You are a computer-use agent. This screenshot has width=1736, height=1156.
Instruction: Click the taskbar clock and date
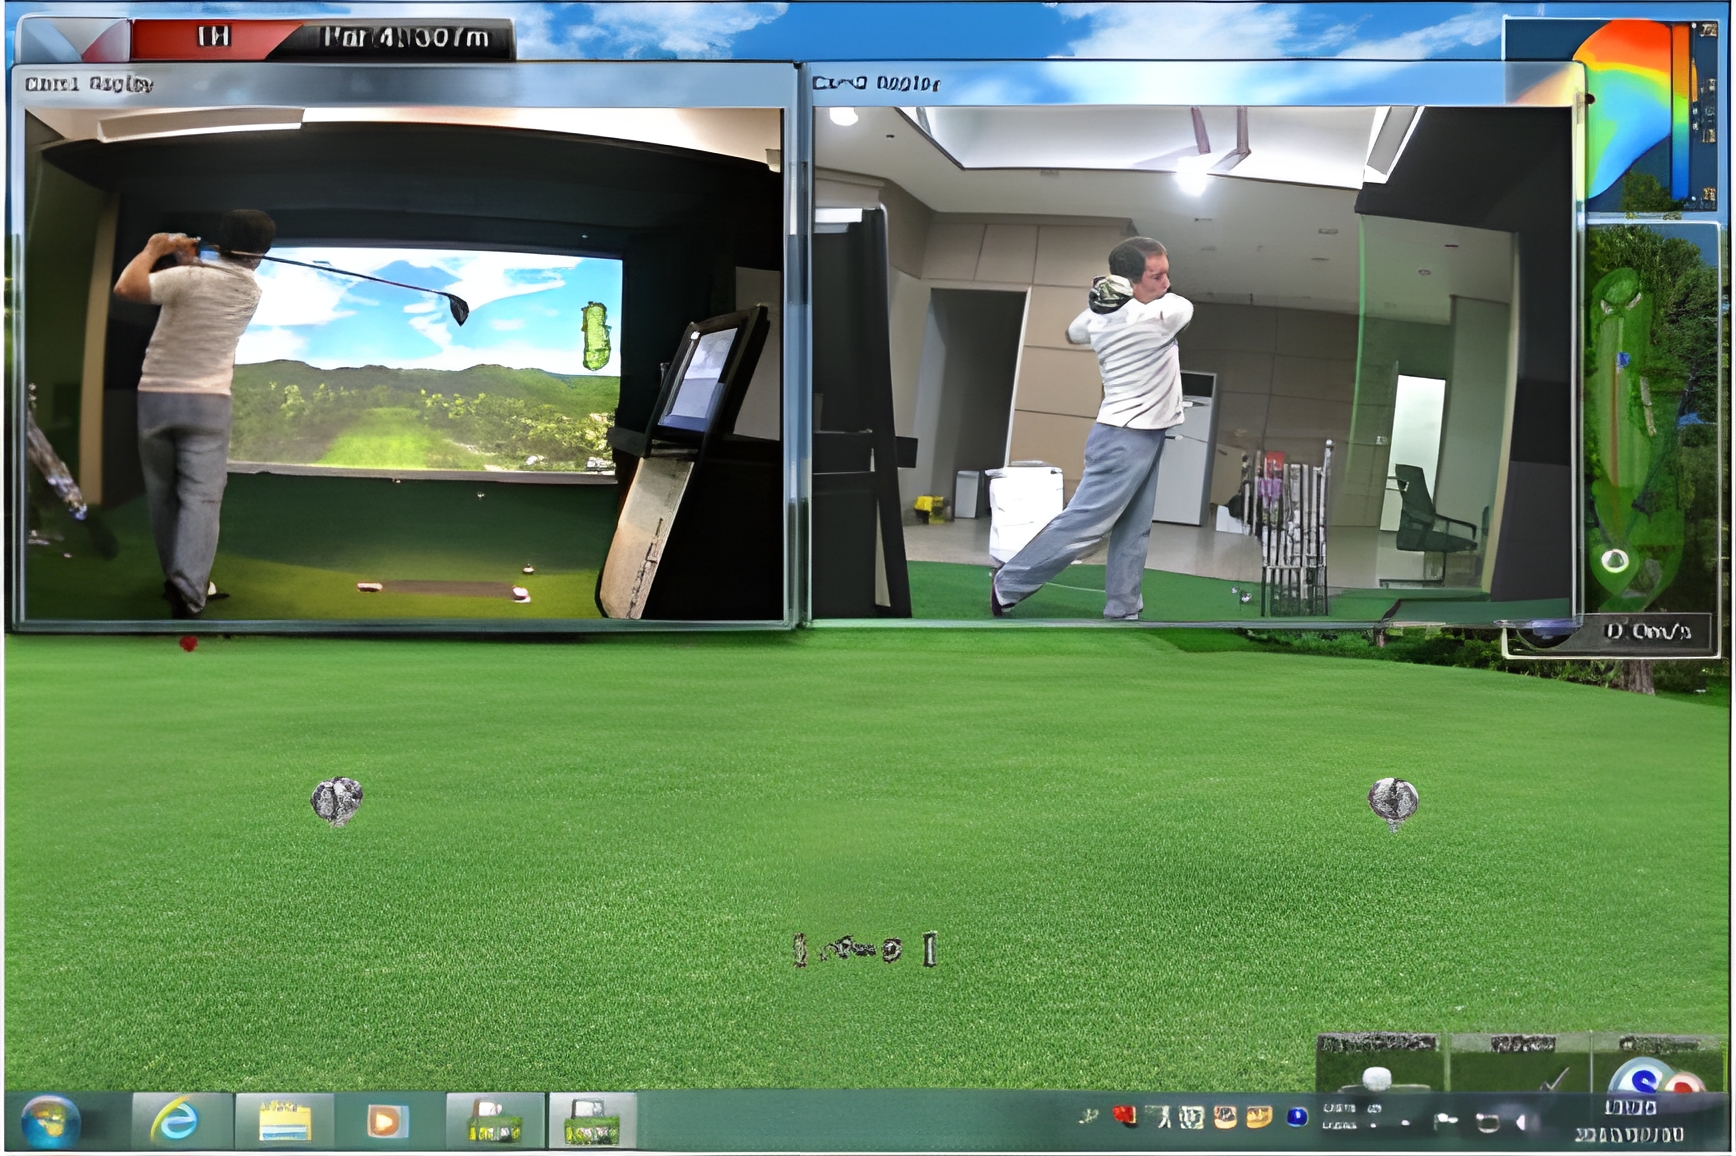(x=1631, y=1121)
